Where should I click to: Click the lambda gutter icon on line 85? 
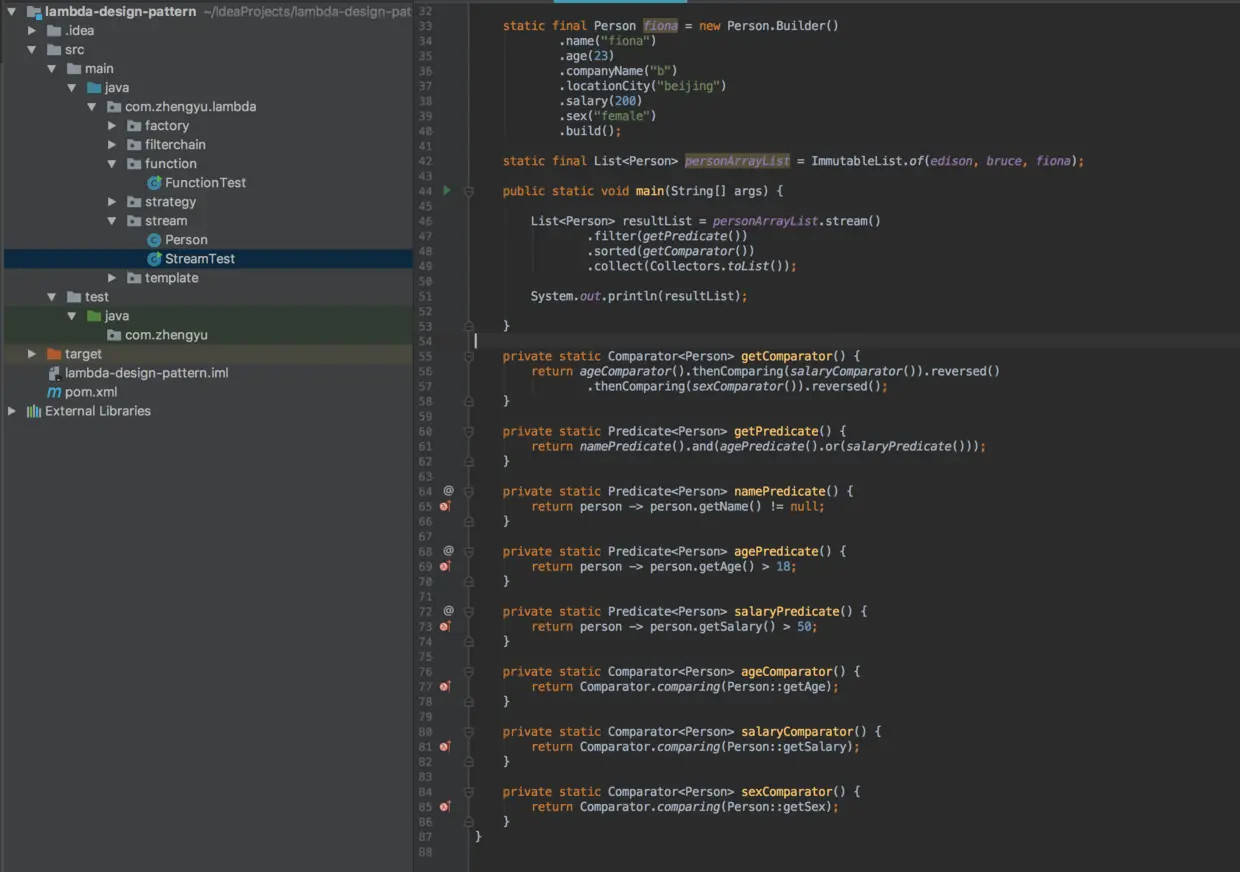446,806
